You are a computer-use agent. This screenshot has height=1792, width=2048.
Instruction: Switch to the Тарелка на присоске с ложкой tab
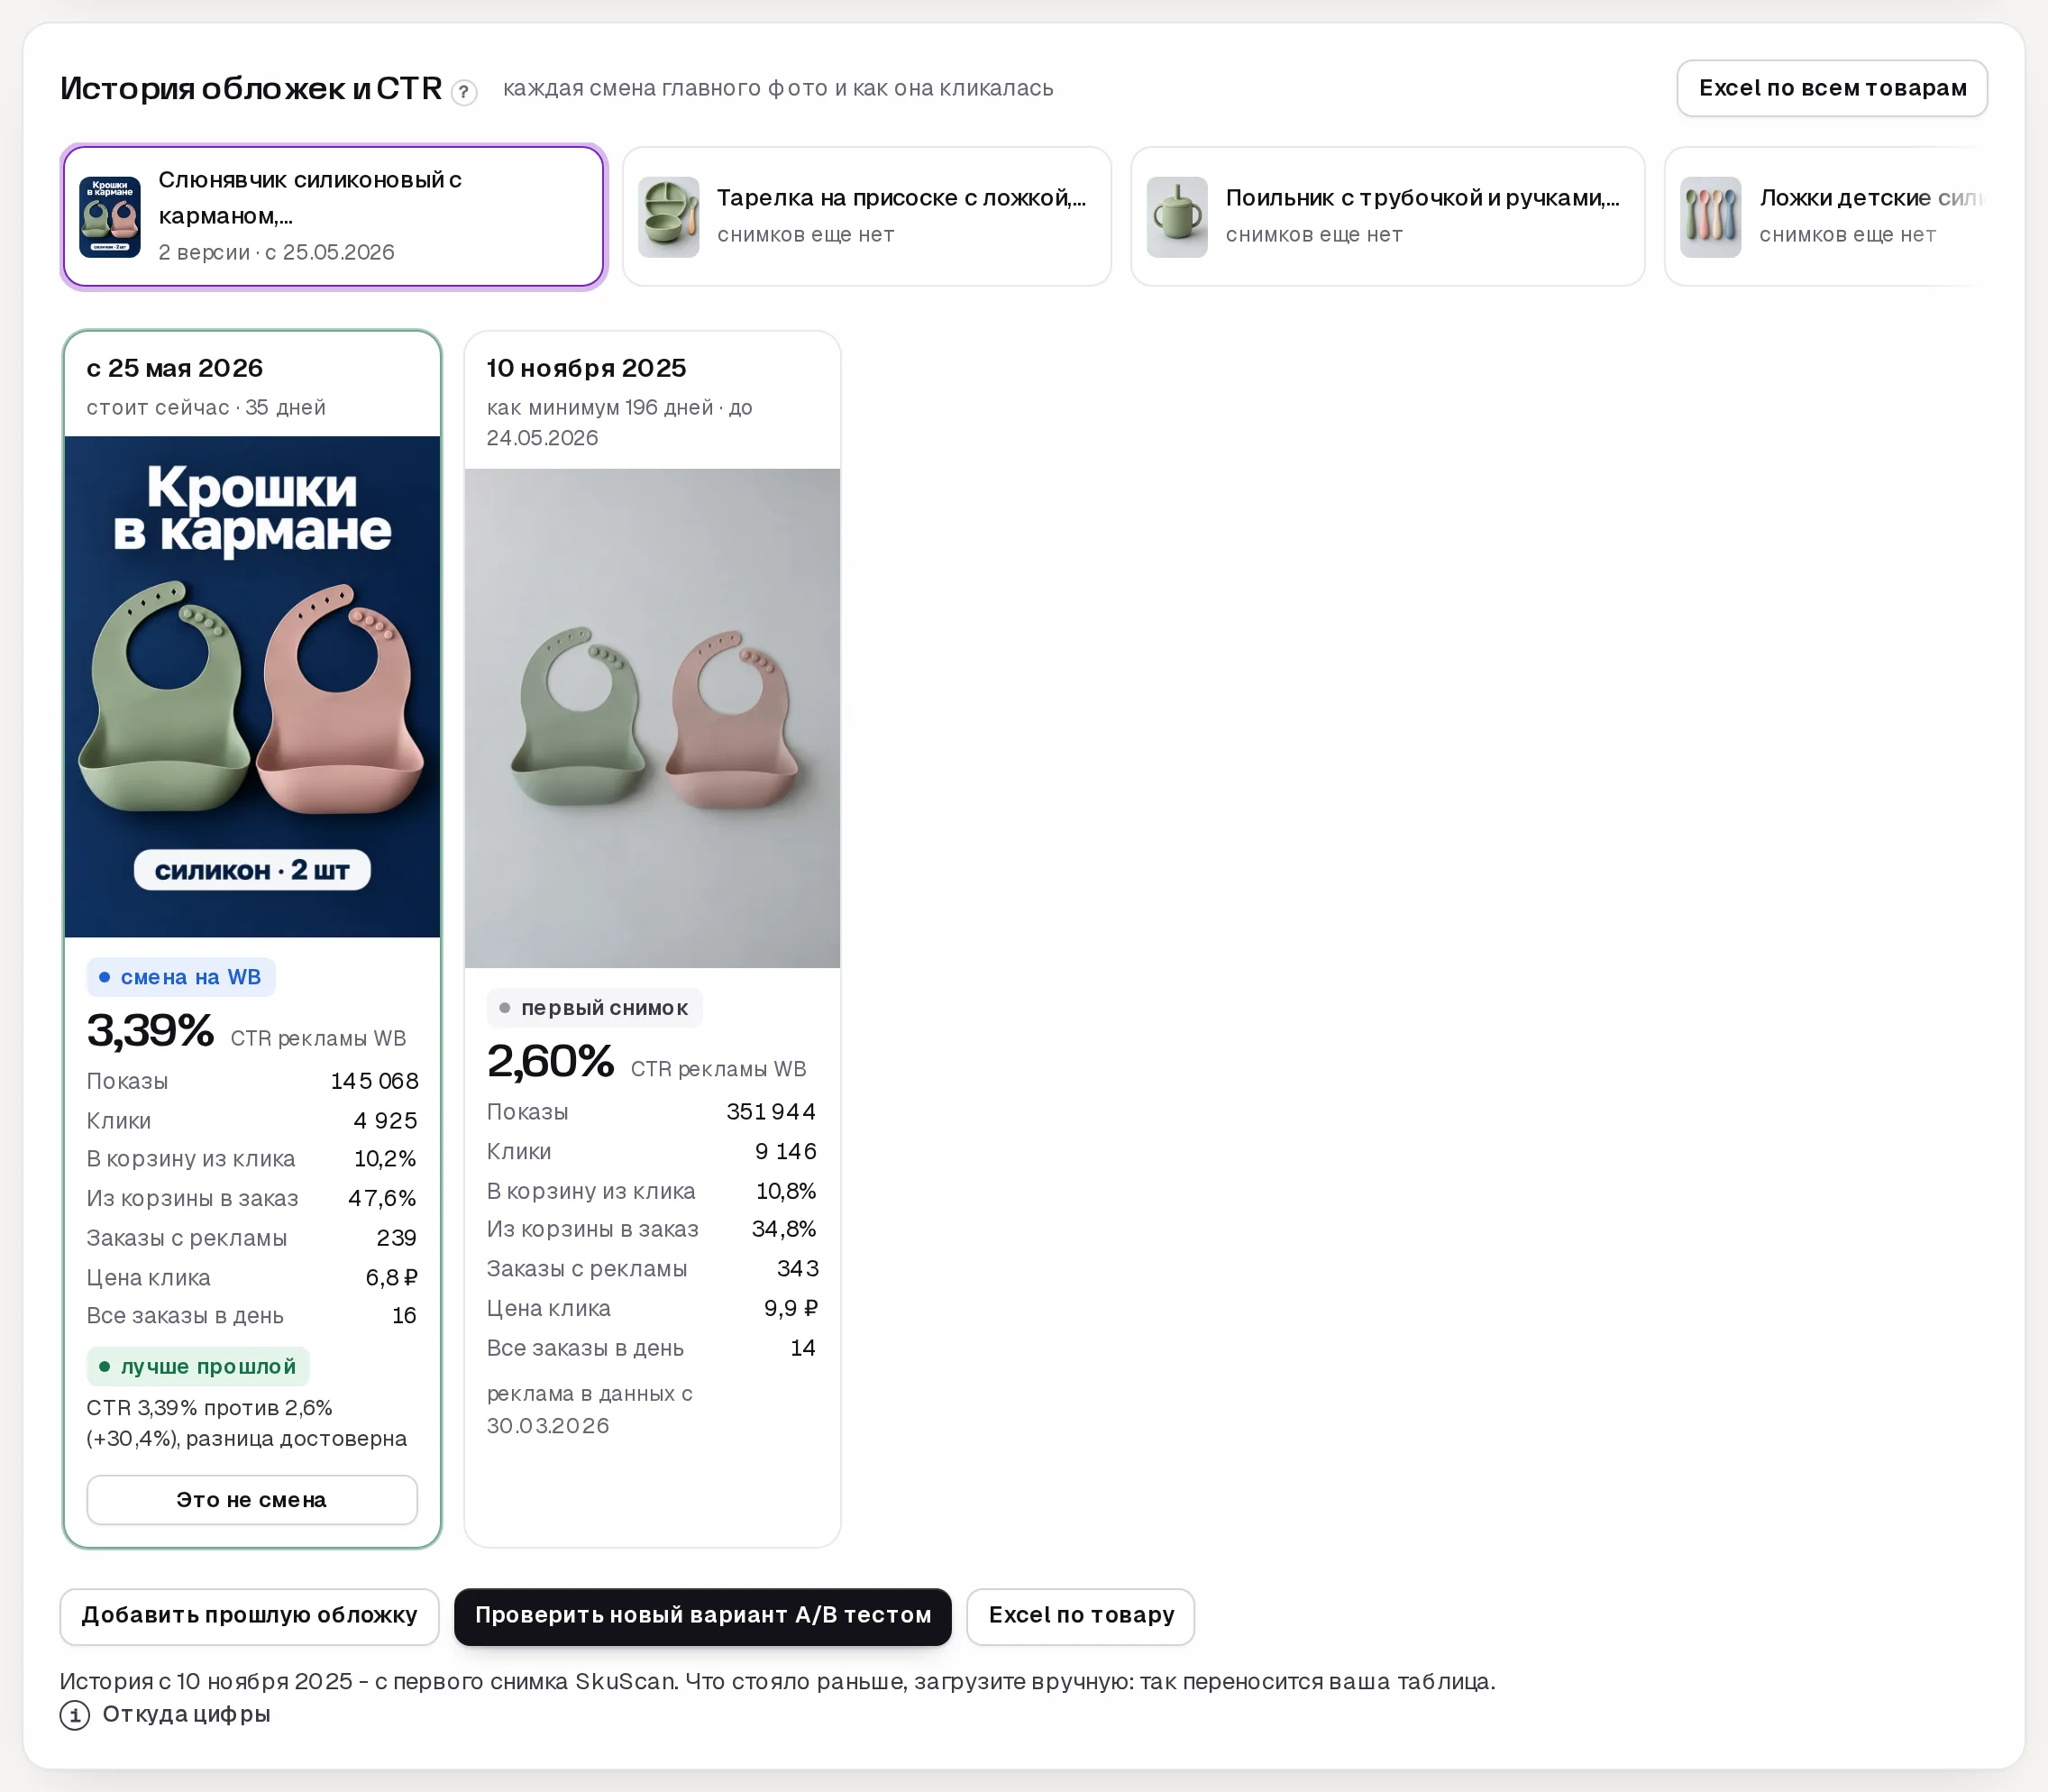[x=867, y=217]
